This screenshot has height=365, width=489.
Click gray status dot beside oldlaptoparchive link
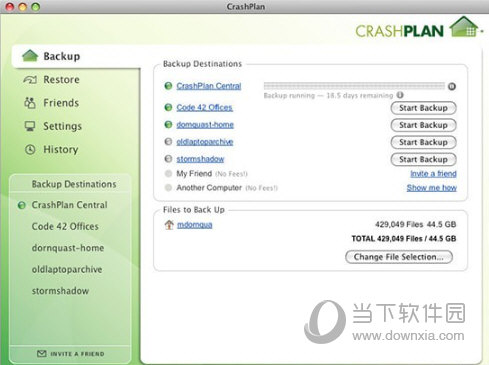pyautogui.click(x=168, y=142)
